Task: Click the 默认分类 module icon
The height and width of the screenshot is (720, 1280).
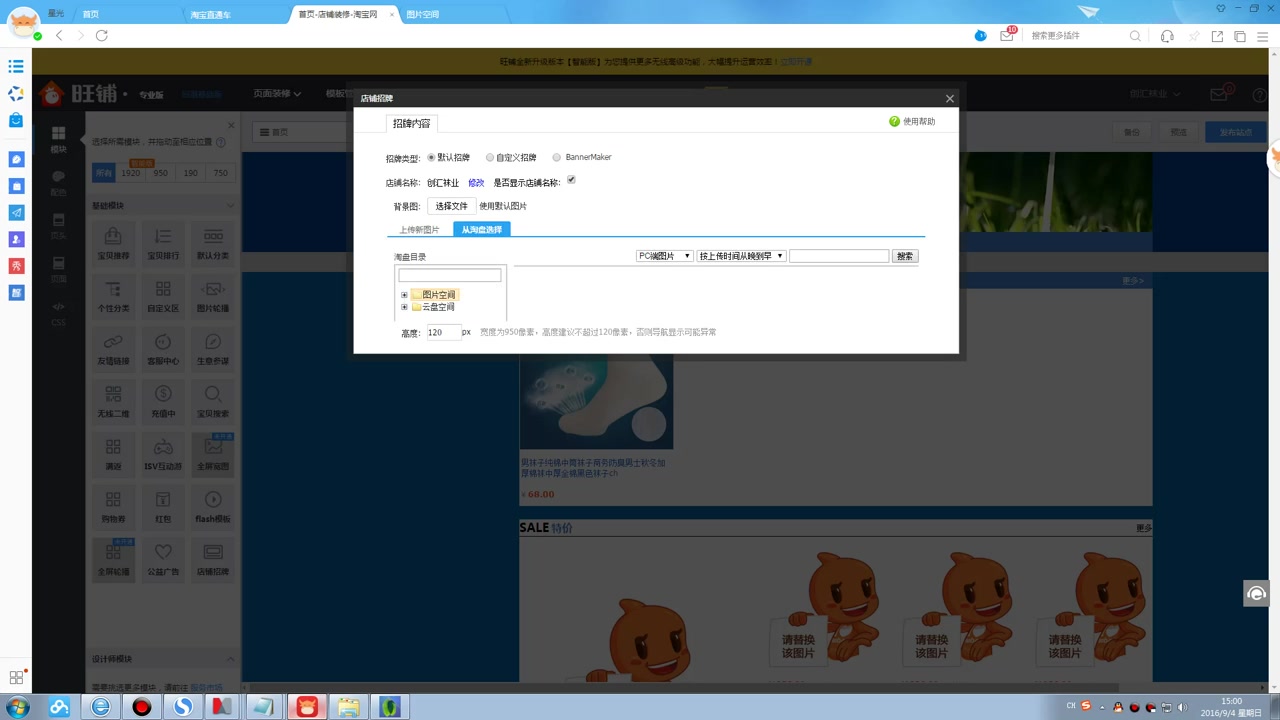Action: pos(213,242)
